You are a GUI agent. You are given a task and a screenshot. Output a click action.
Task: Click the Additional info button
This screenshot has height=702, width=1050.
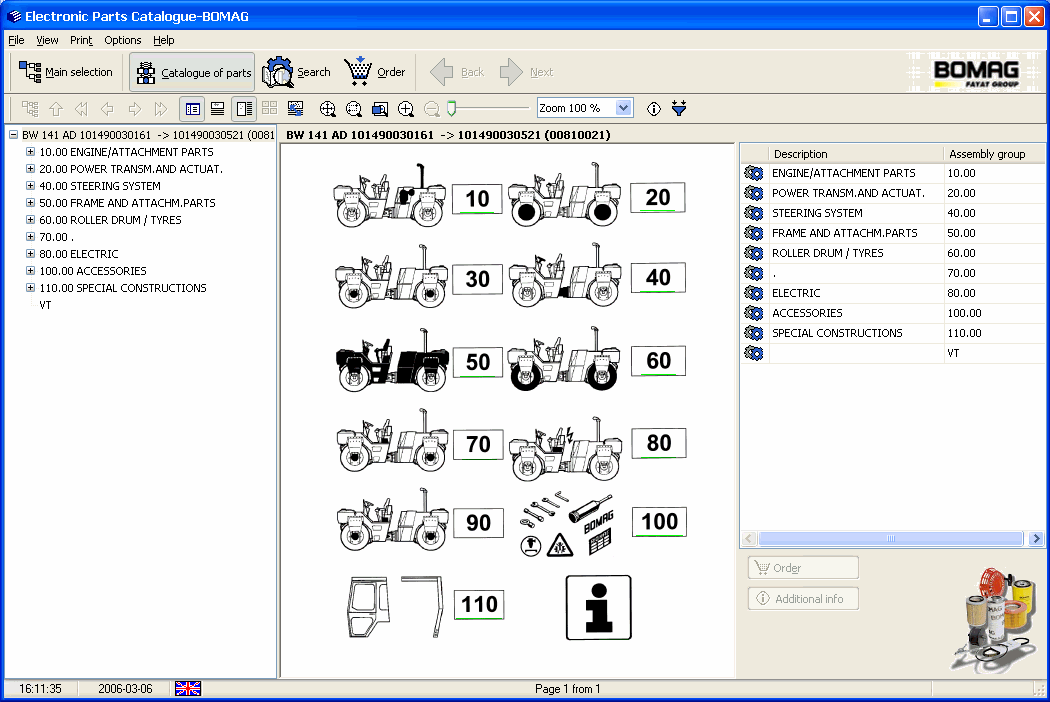pyautogui.click(x=803, y=598)
